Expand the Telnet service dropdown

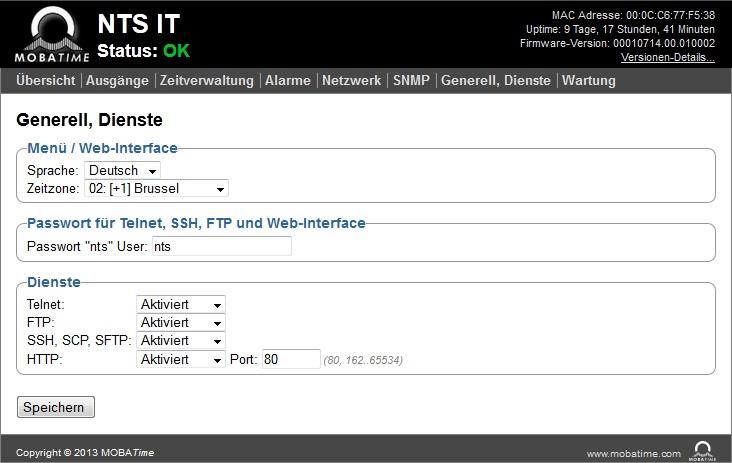[181, 304]
